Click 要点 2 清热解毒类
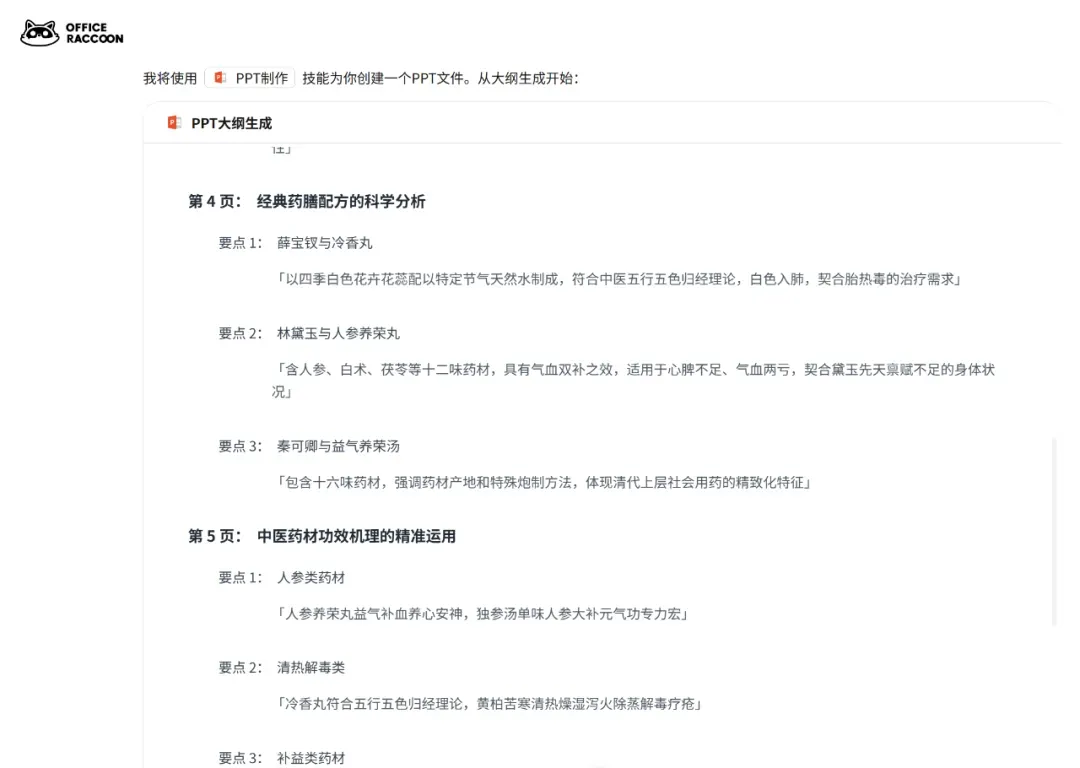Screen dimensions: 1080x768 point(281,667)
